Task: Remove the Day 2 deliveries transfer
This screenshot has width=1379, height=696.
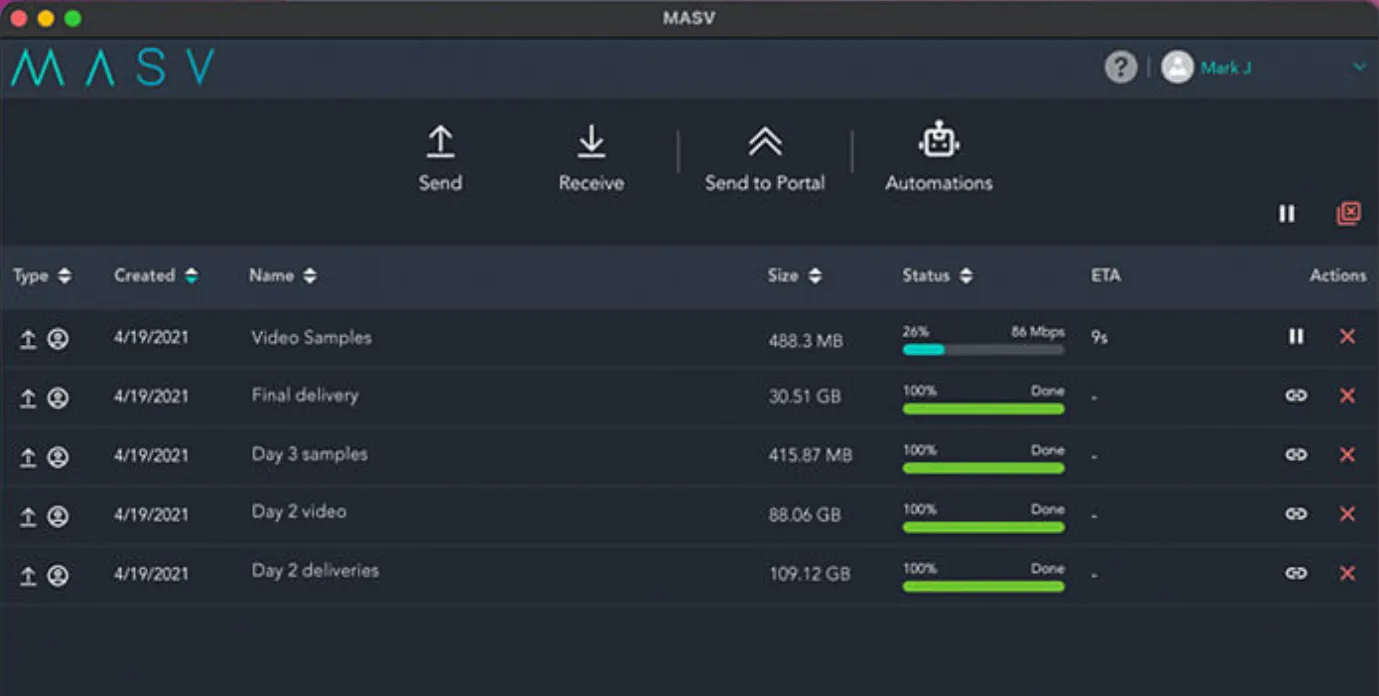Action: click(1347, 573)
